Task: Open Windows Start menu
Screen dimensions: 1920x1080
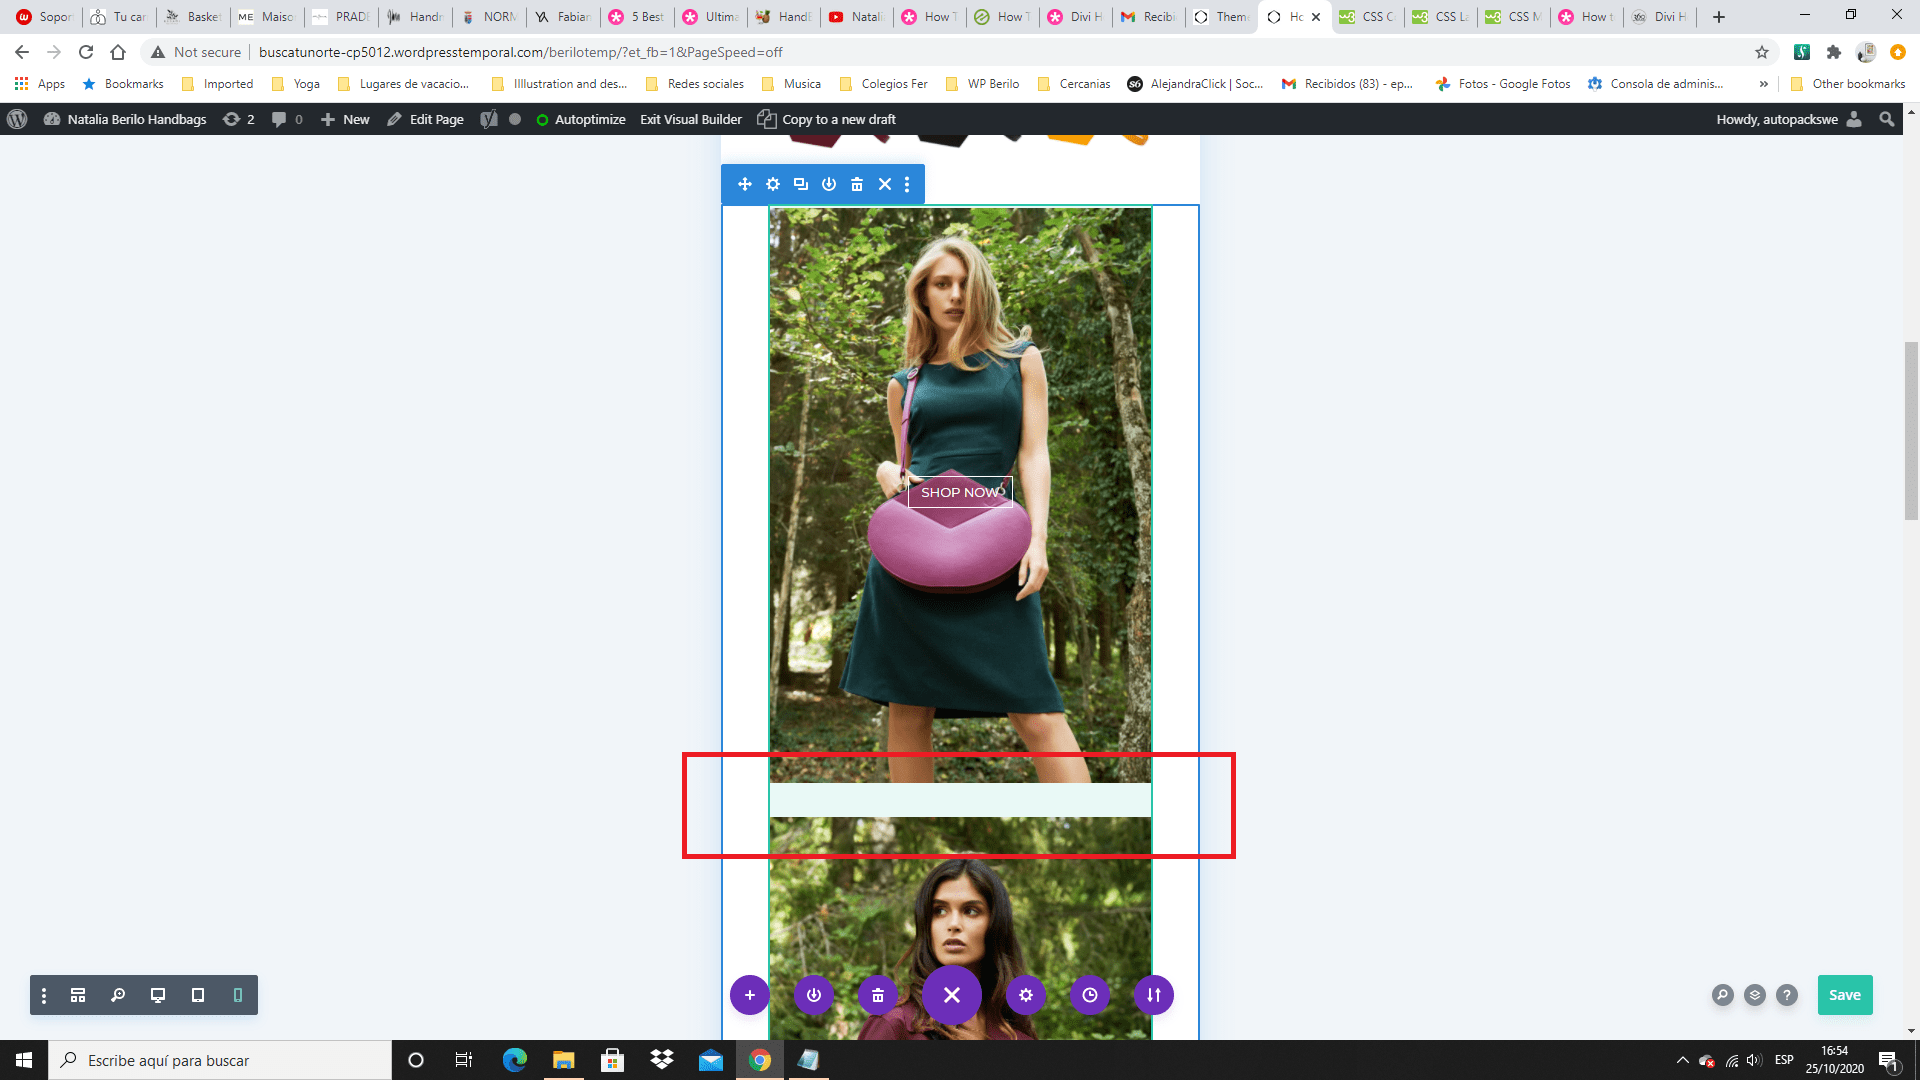Action: 24,1060
